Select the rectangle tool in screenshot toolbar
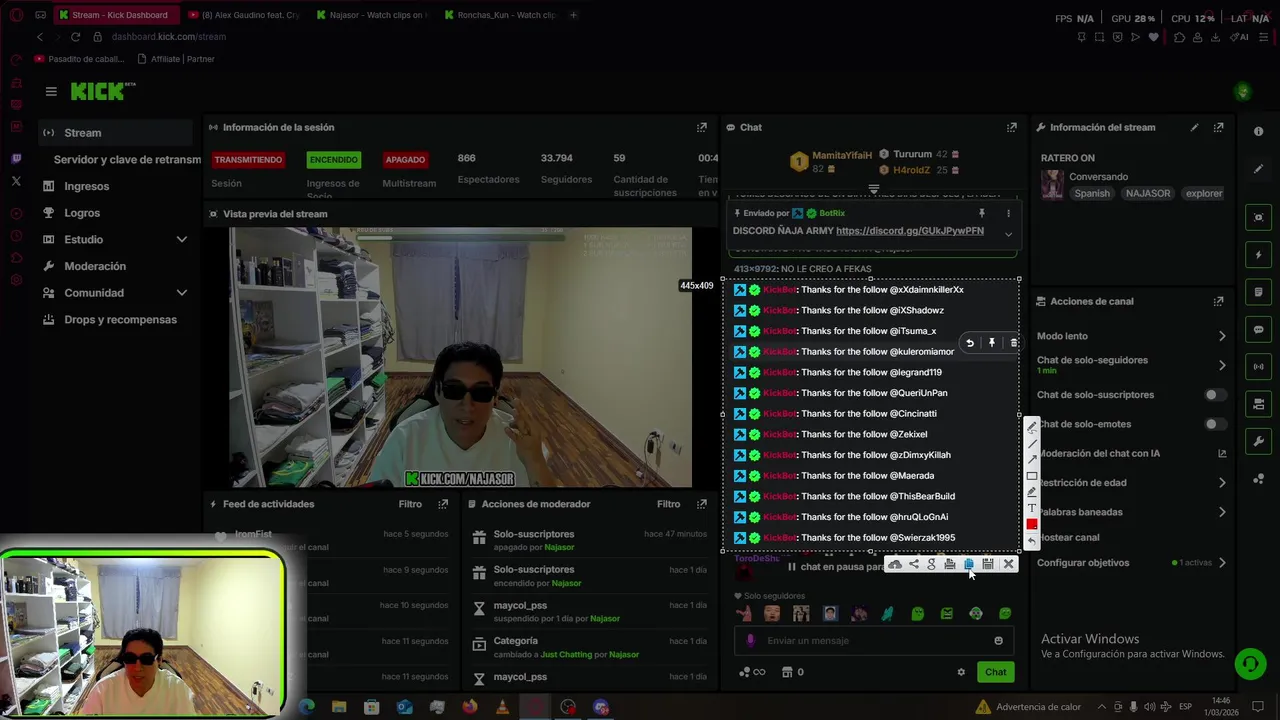This screenshot has height=720, width=1280. (x=1032, y=476)
